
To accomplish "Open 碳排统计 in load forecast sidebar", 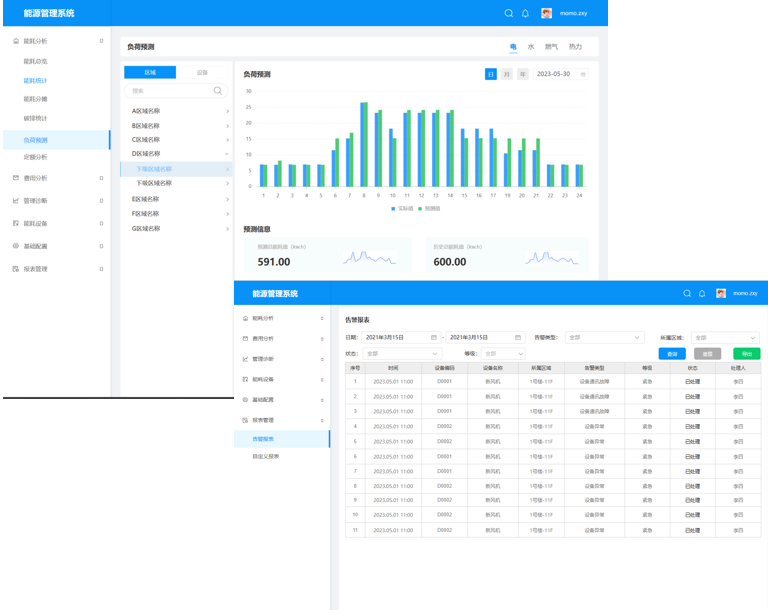I will (x=35, y=118).
